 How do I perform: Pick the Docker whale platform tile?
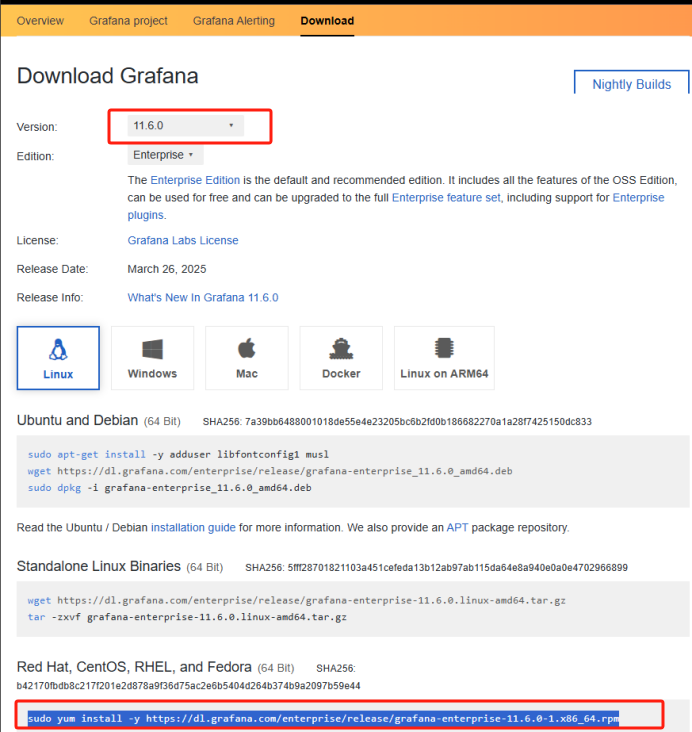coord(341,358)
